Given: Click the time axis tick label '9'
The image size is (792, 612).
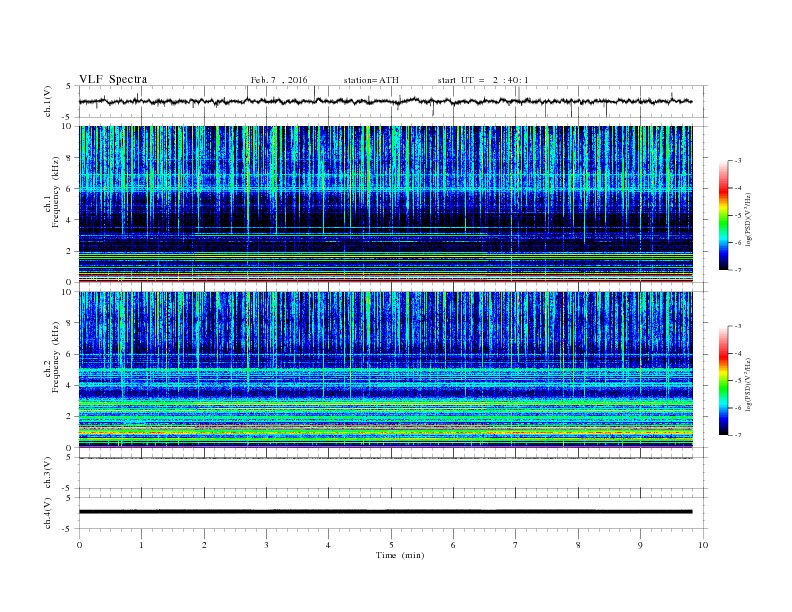Looking at the screenshot, I should tap(640, 545).
